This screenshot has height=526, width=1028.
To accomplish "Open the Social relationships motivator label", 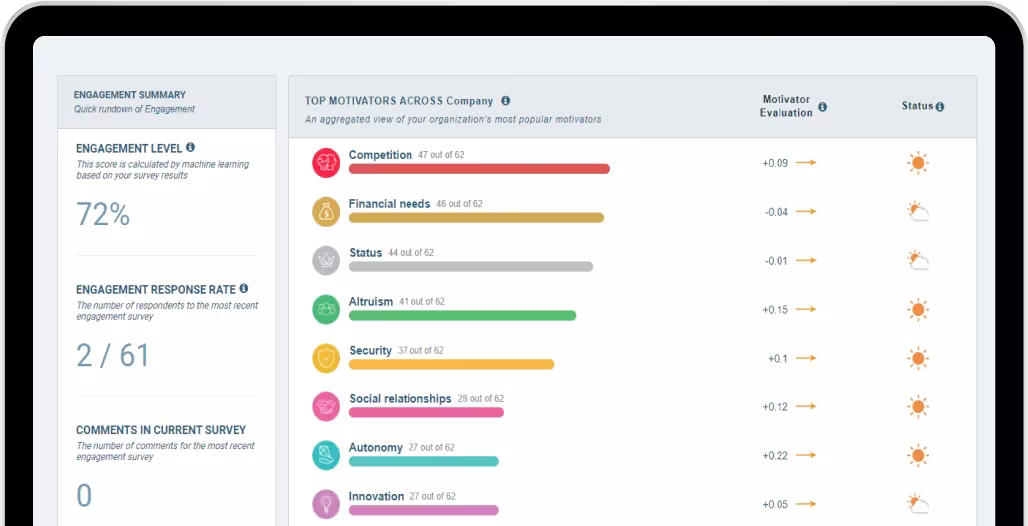I will (x=400, y=399).
